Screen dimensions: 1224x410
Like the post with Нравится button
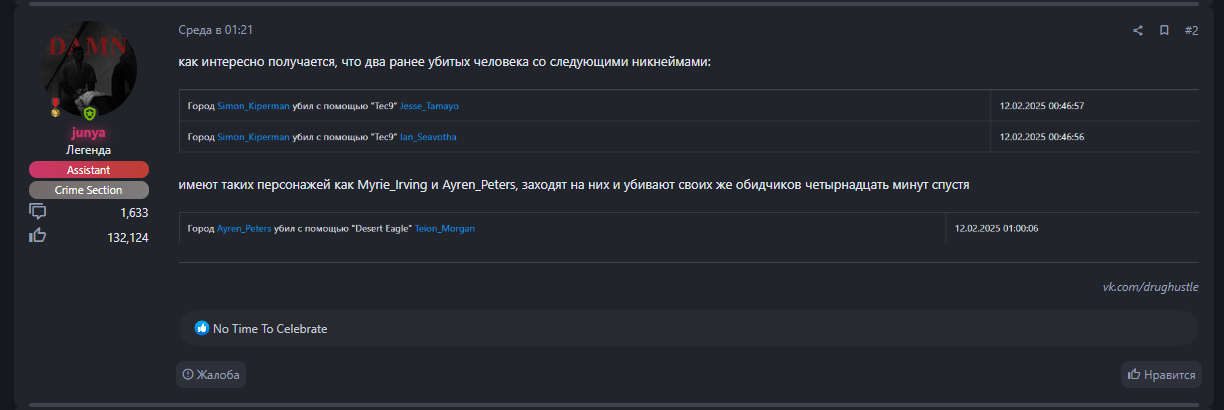1161,375
